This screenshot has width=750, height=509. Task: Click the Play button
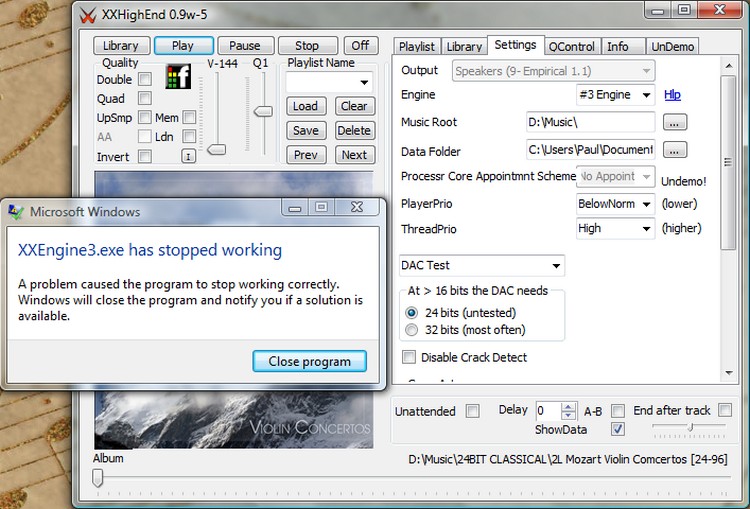[x=183, y=45]
